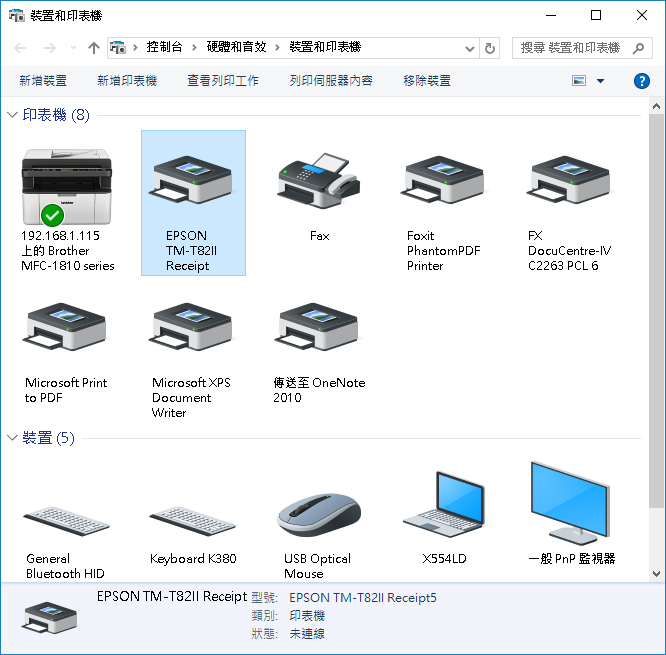Click 移除裝置 in the command bar
Image resolution: width=666 pixels, height=655 pixels.
pyautogui.click(x=427, y=81)
